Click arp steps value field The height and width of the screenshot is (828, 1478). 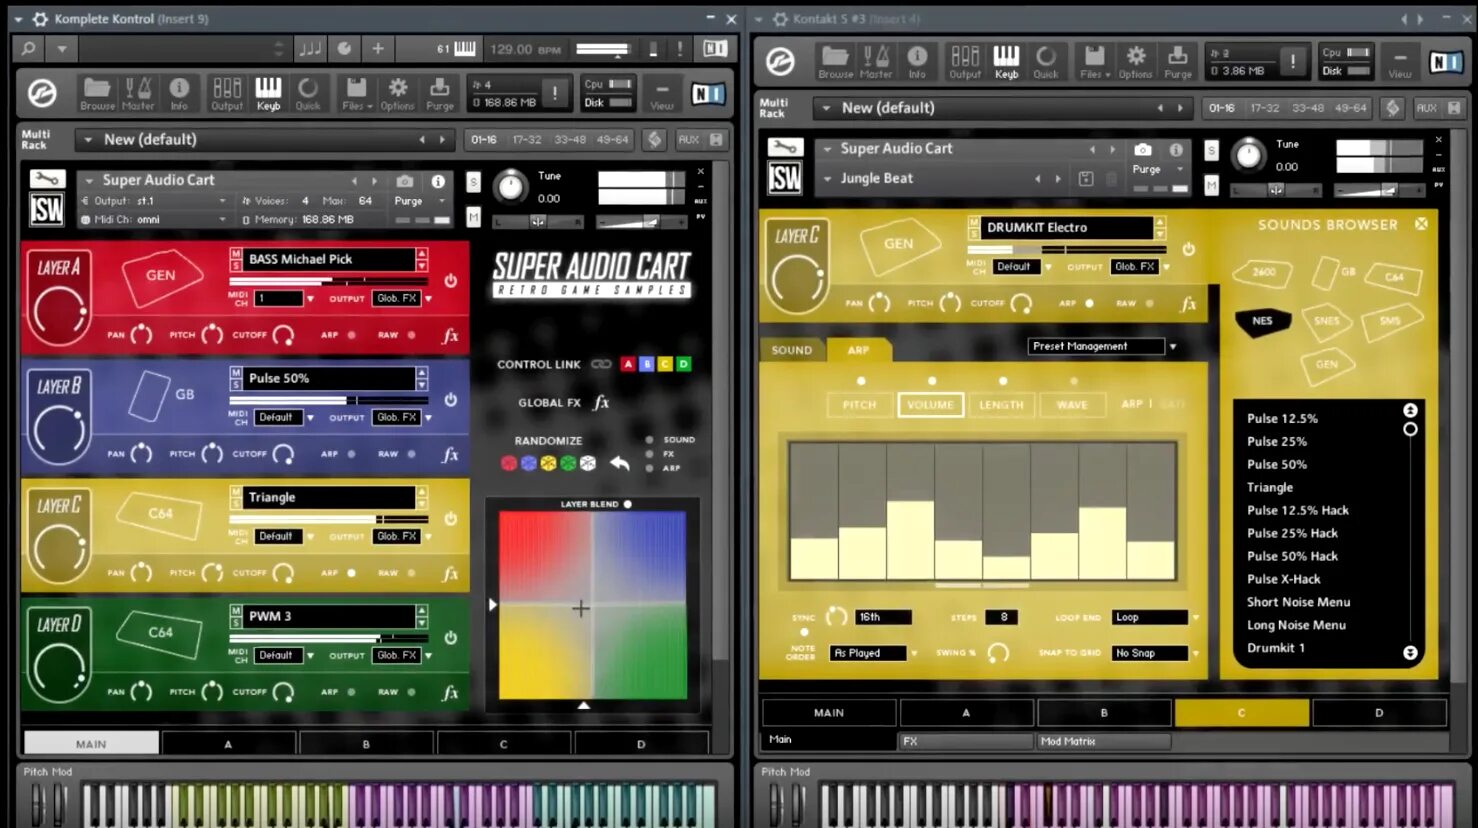(1001, 617)
